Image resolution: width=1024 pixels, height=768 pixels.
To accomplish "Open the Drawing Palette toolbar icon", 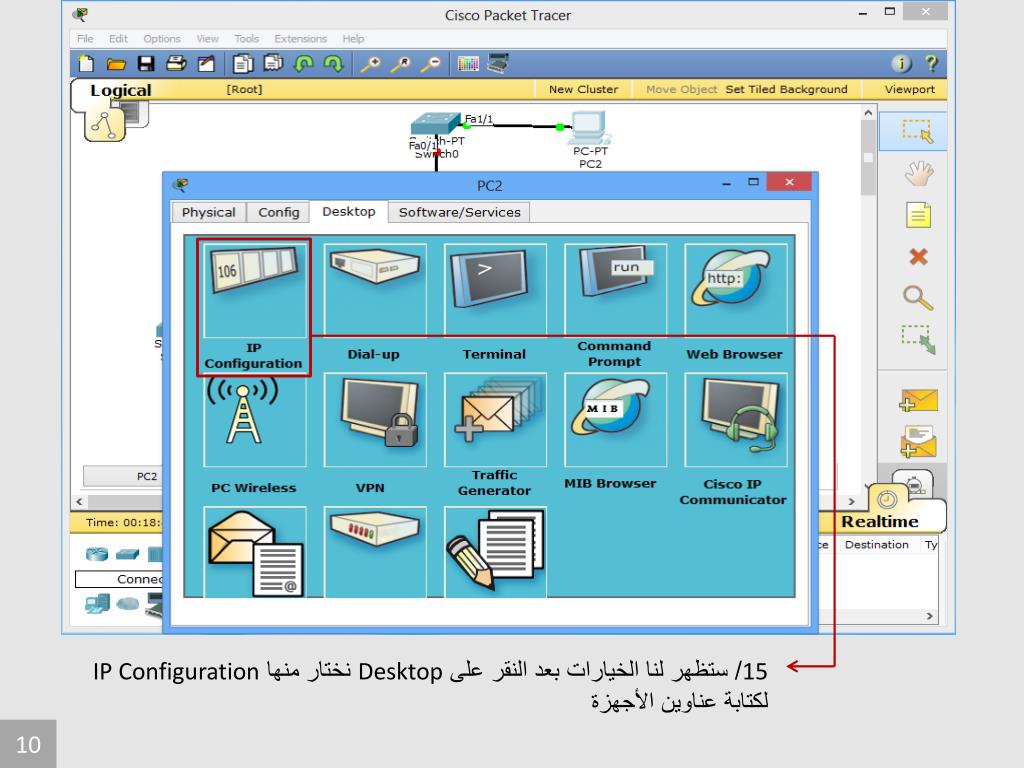I will pos(468,63).
